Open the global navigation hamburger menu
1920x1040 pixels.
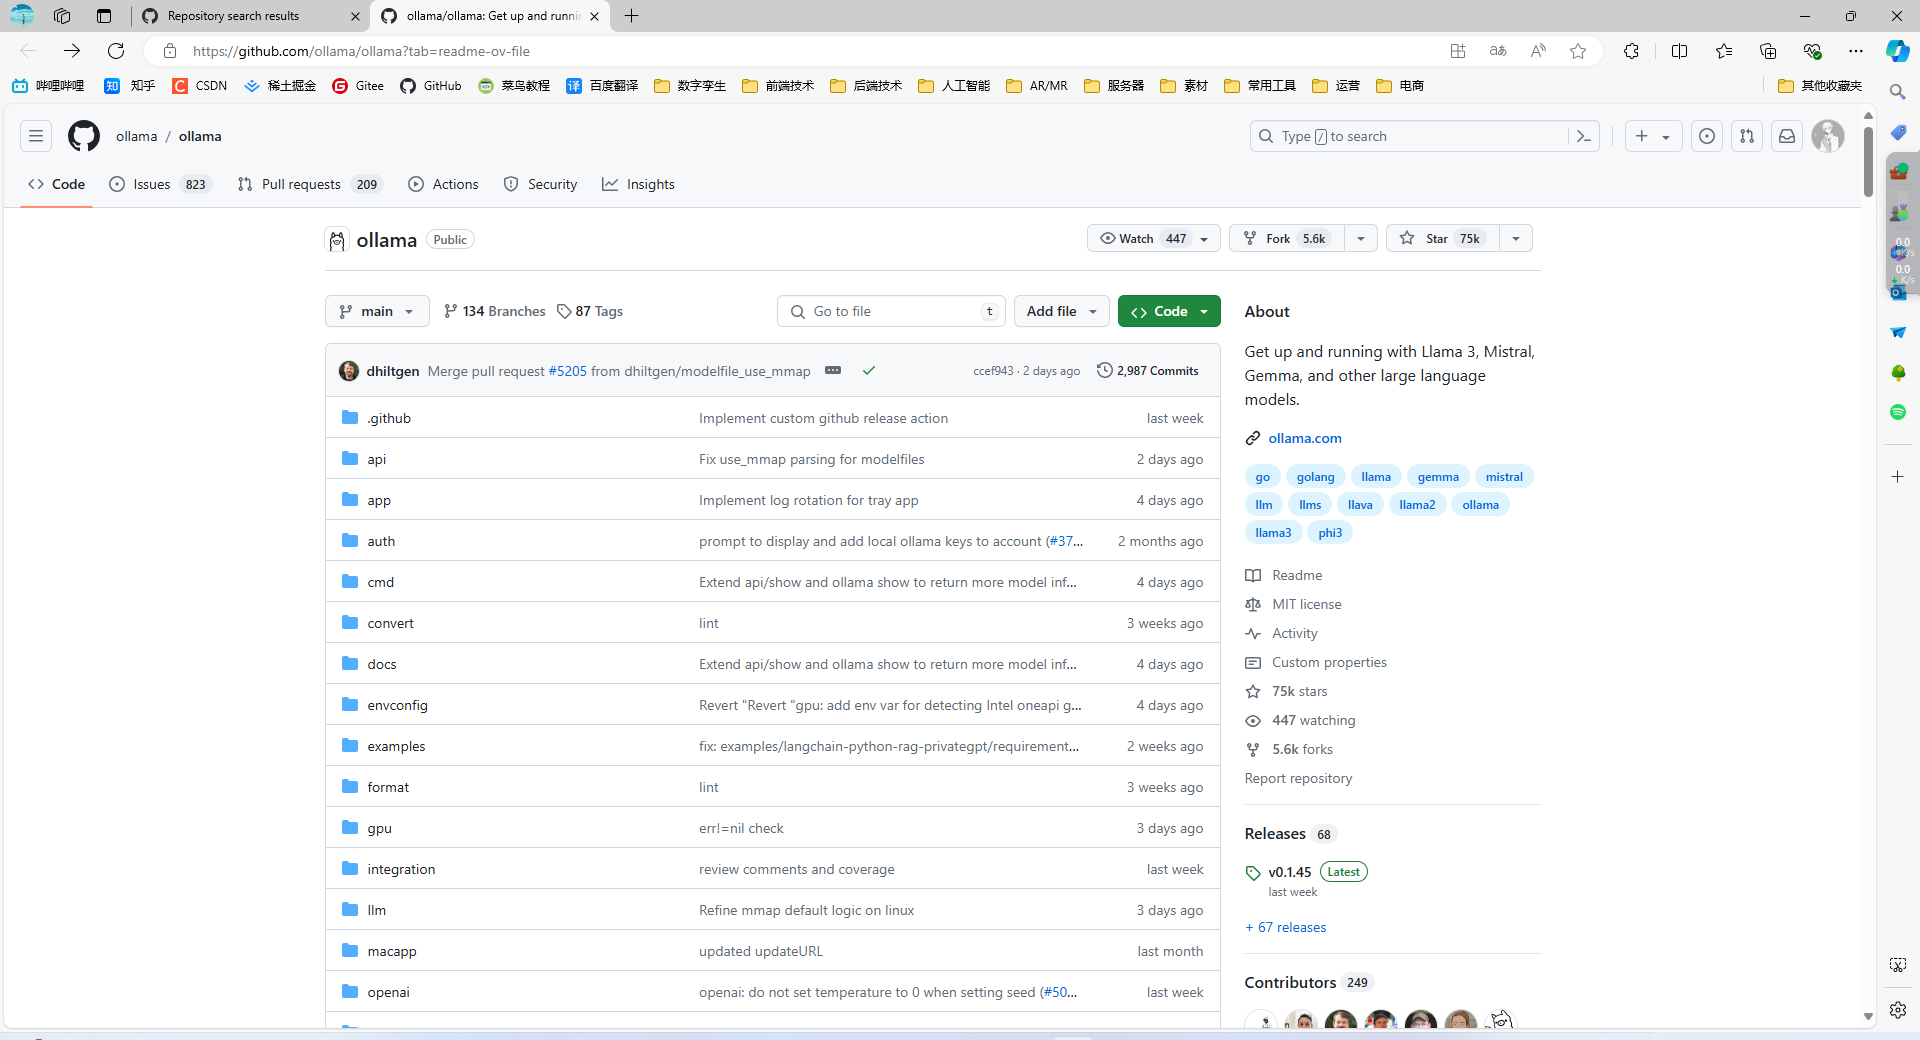coord(36,136)
